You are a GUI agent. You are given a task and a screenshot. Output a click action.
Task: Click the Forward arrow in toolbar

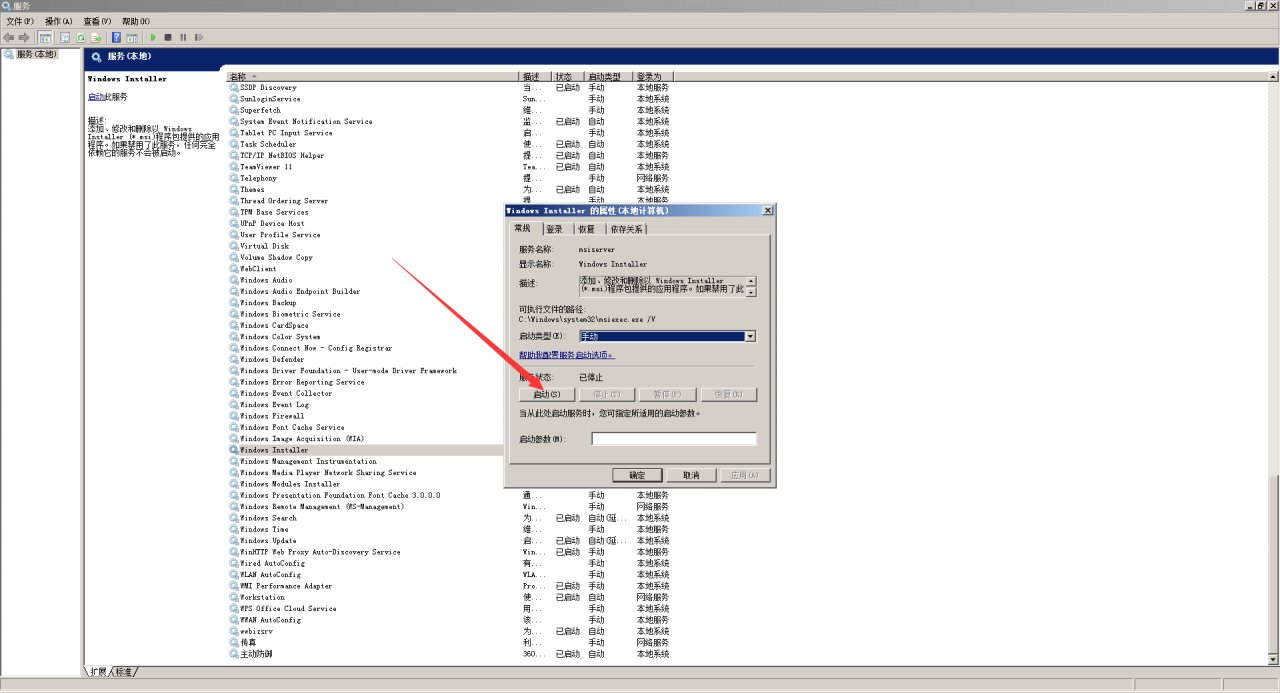[x=24, y=37]
